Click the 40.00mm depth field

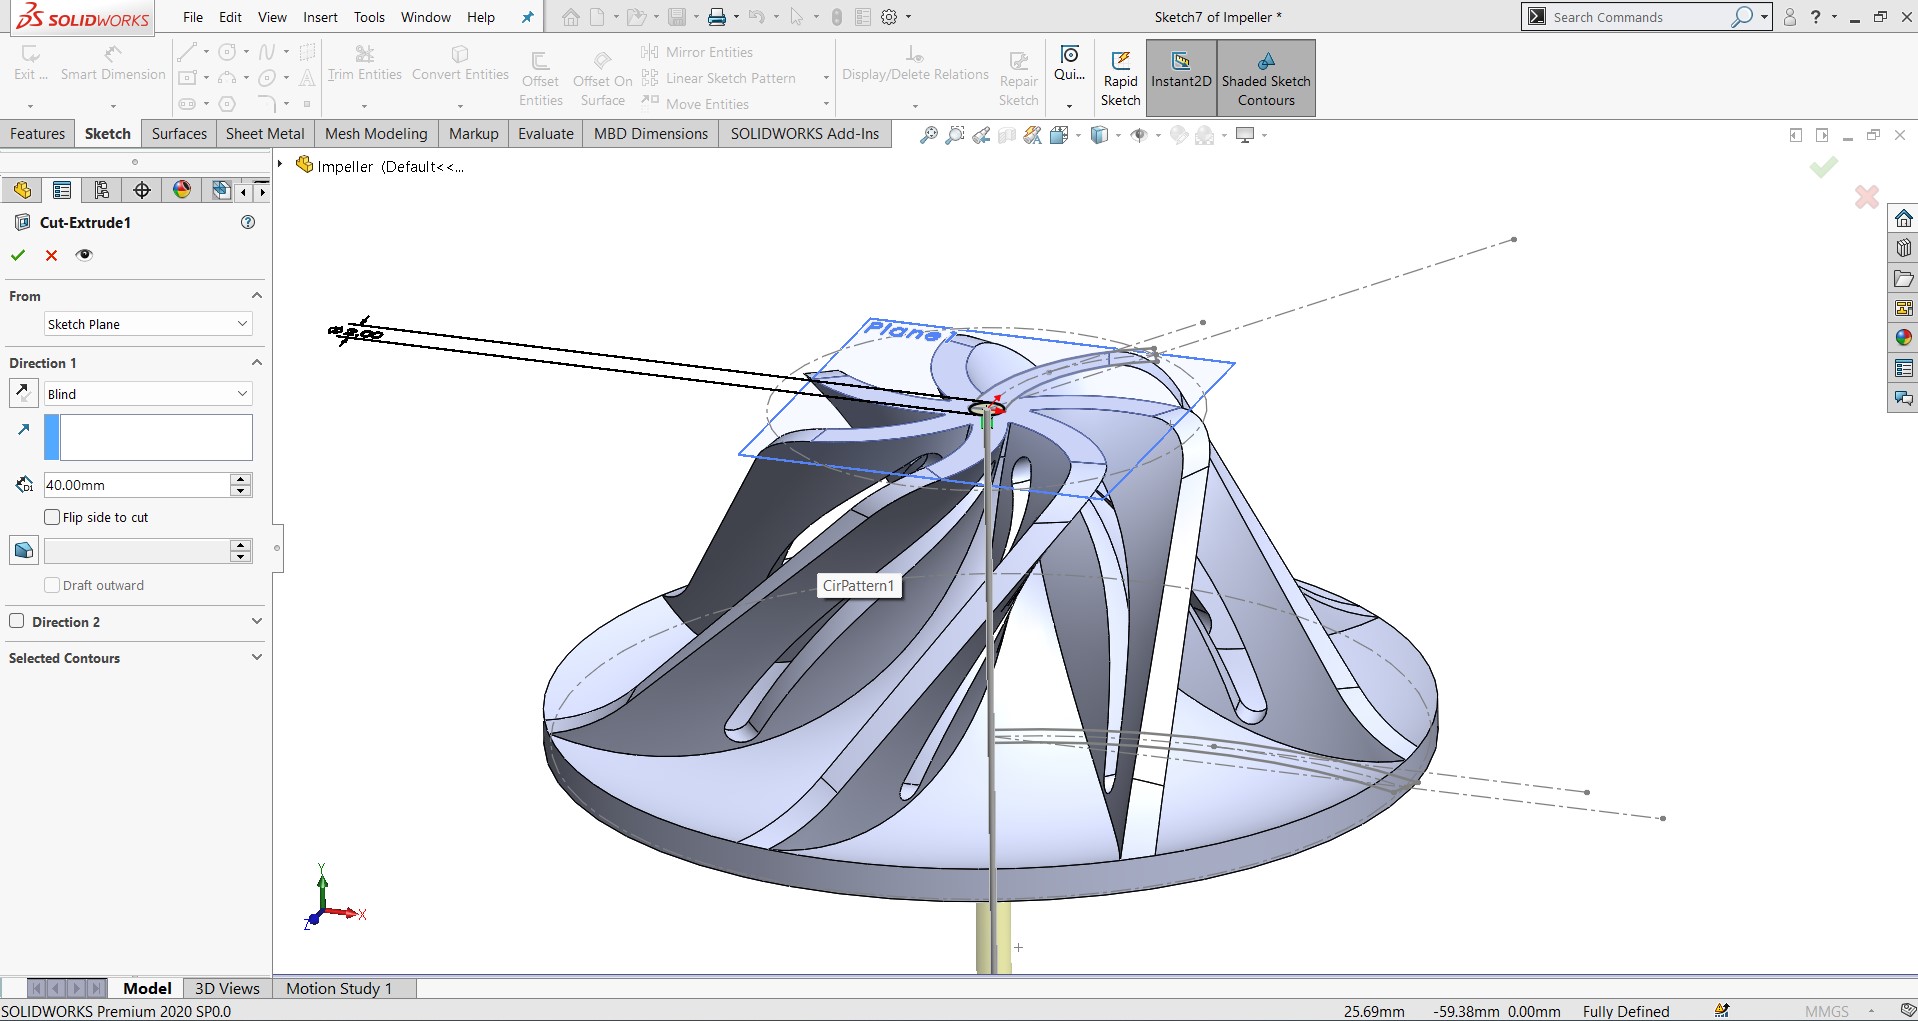coord(136,485)
